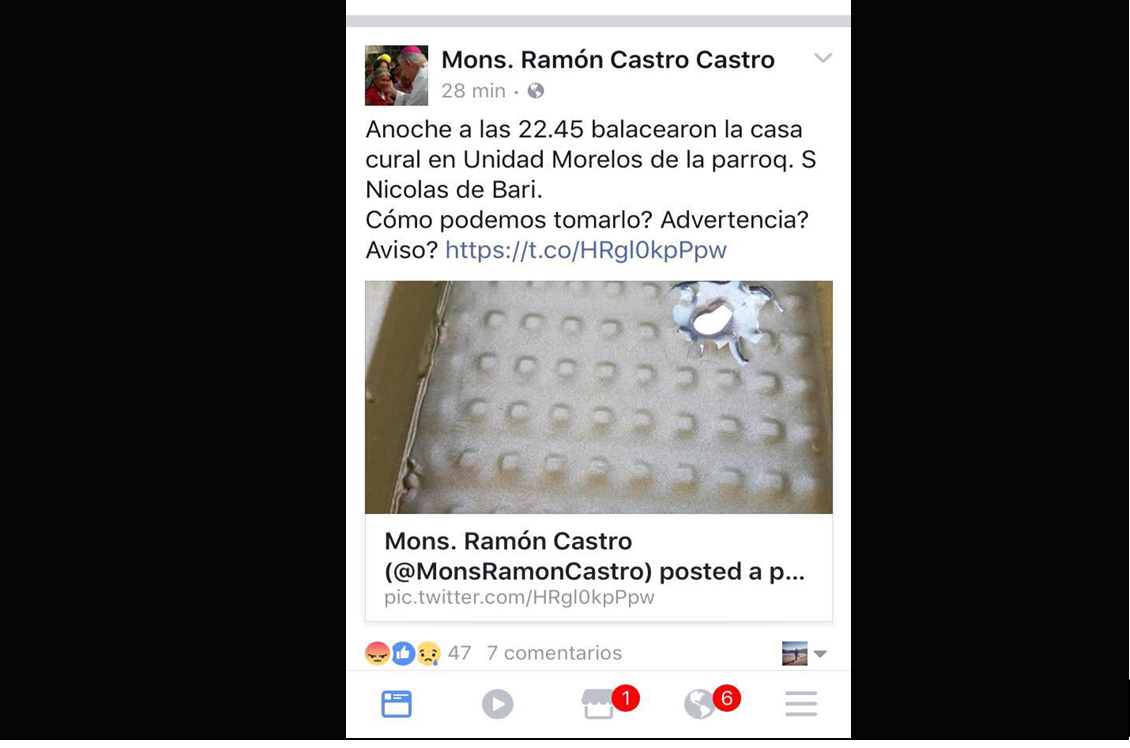Click the author's profile picture
The height and width of the screenshot is (748, 1130).
396,76
